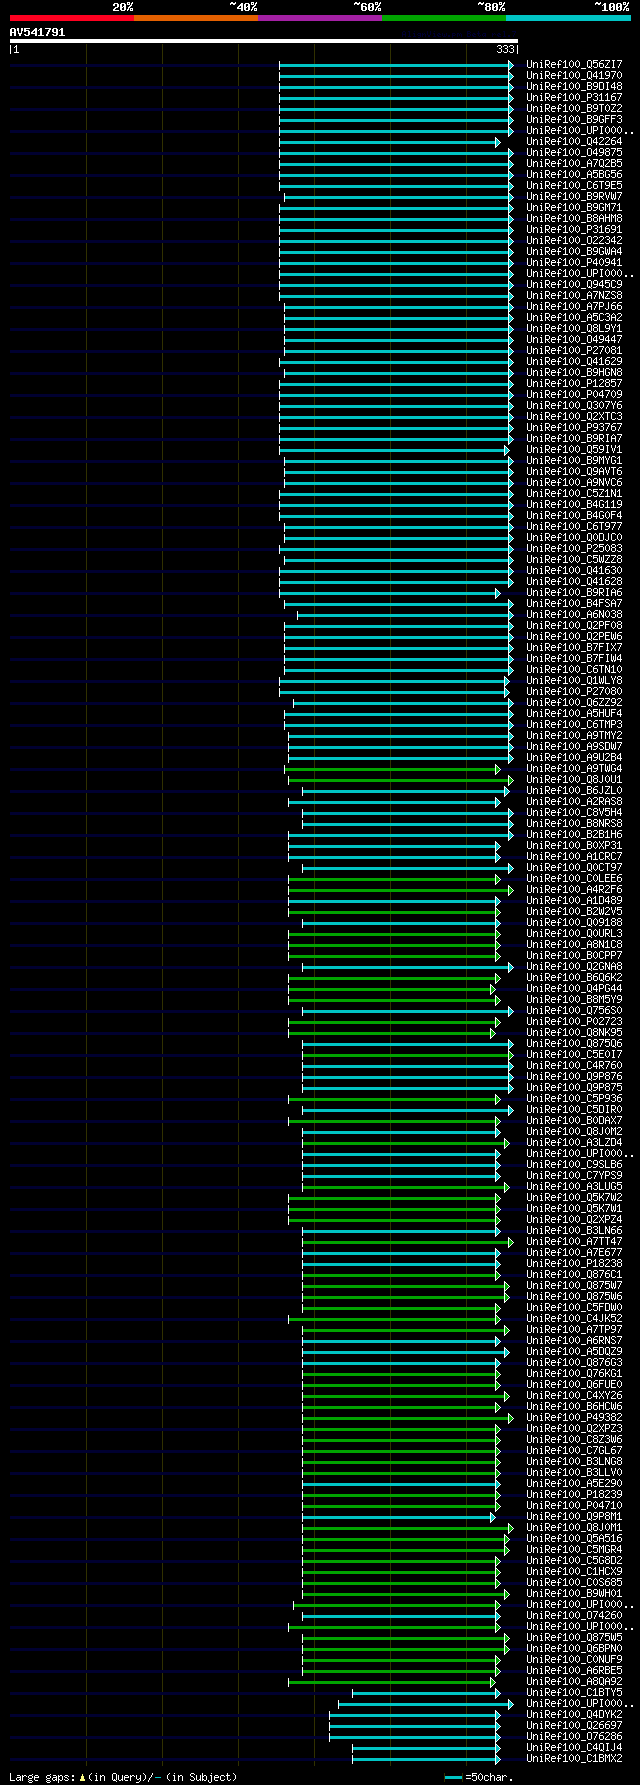Select the UniRef100_Q41629 label
640x1785 pixels.
574,361
